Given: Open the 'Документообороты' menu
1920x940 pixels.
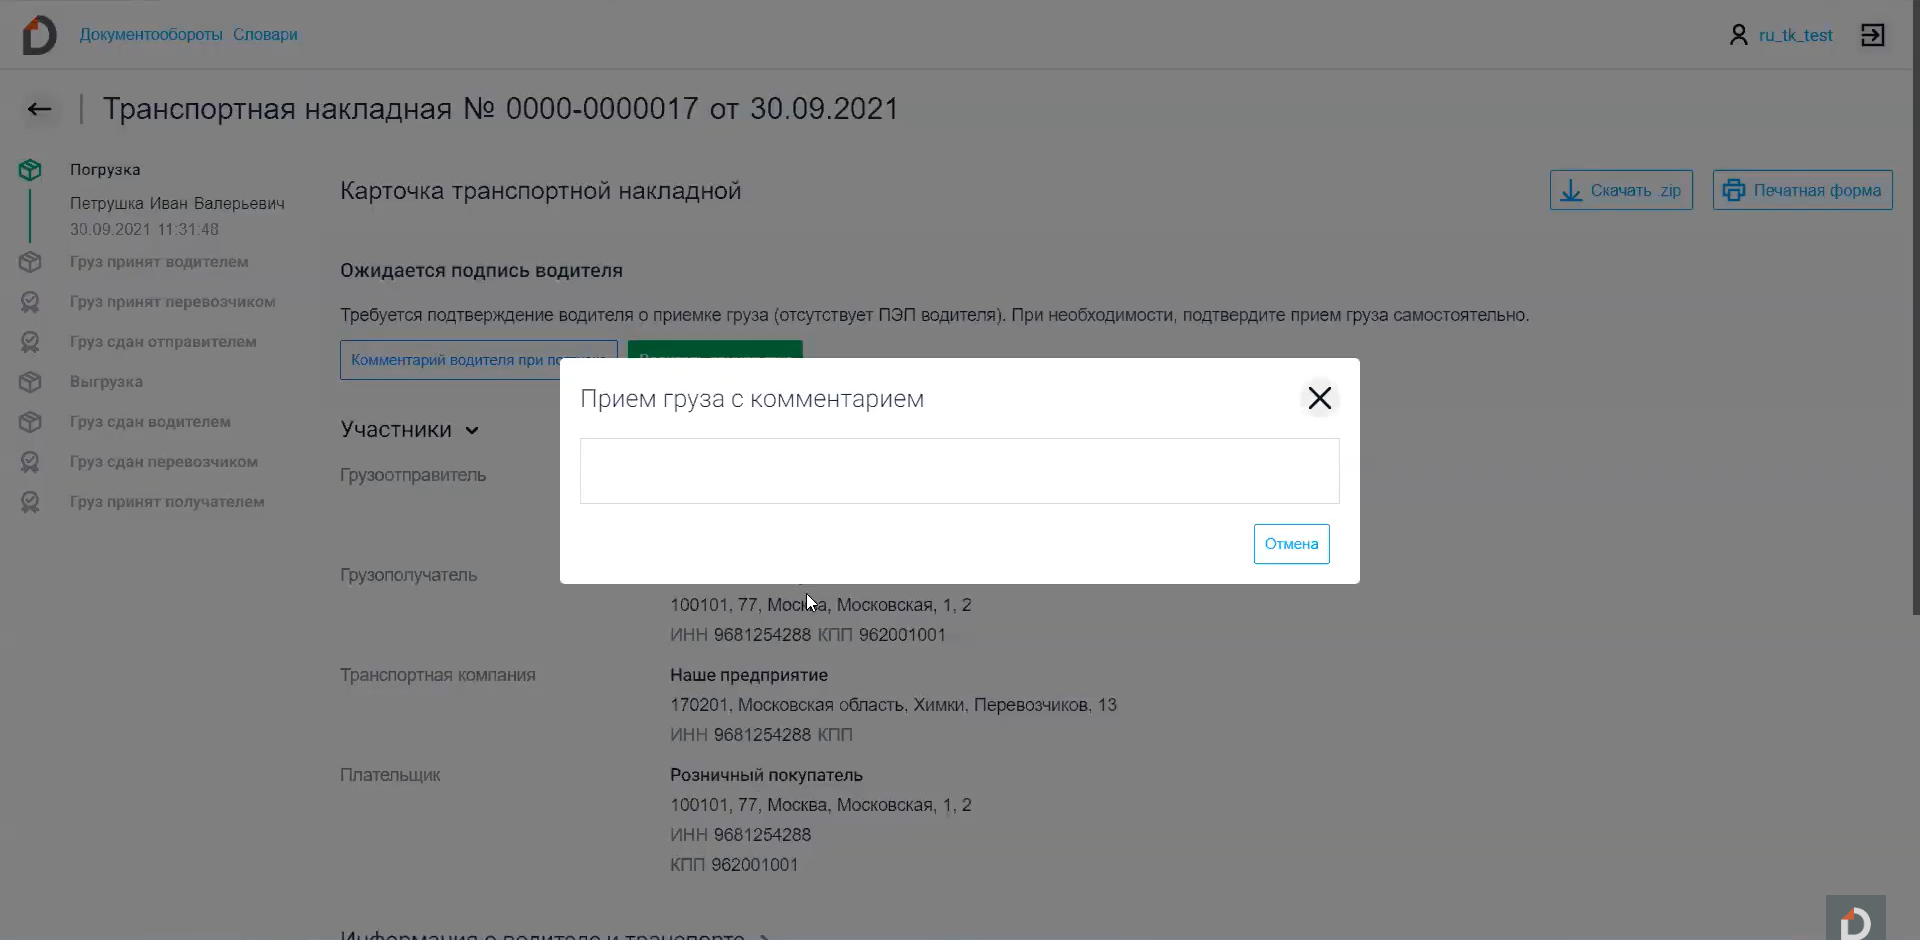Looking at the screenshot, I should 151,35.
